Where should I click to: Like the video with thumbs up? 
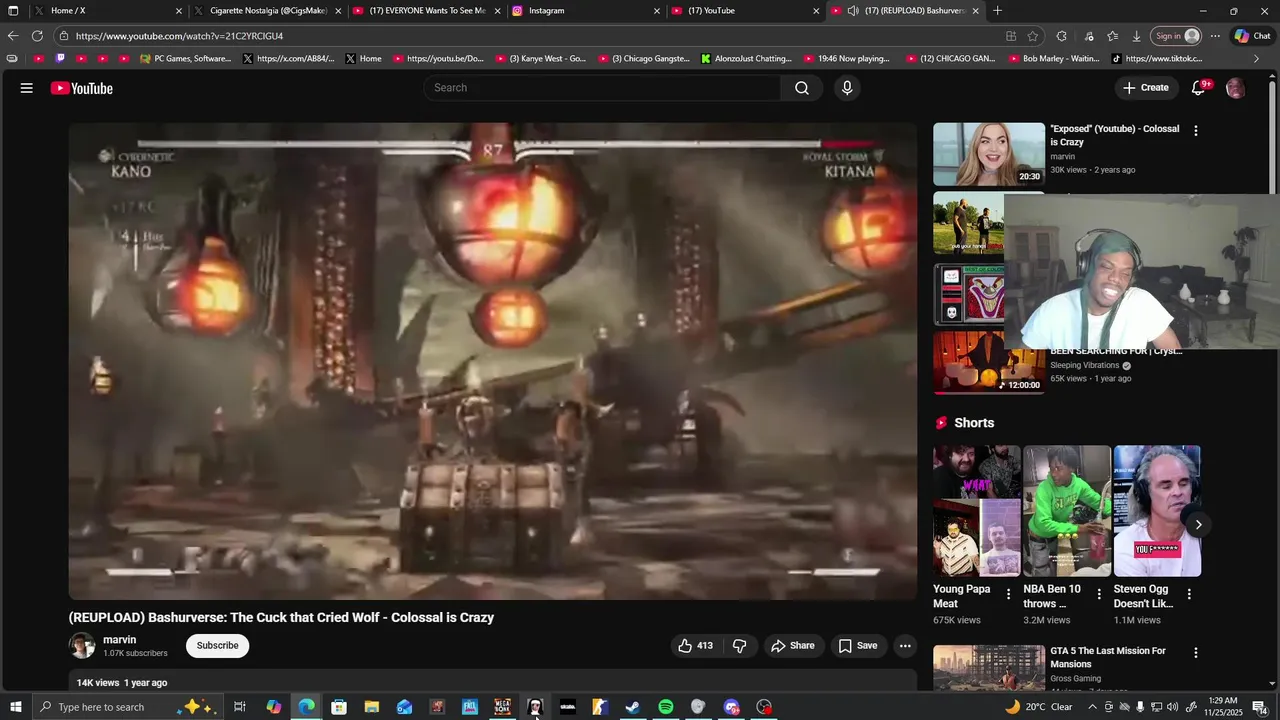pyautogui.click(x=695, y=646)
